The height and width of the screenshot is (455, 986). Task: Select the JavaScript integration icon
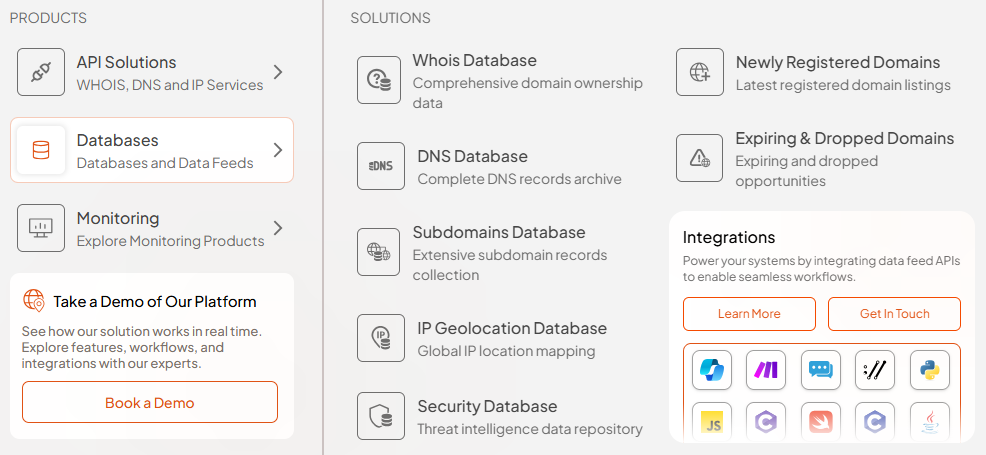712,422
